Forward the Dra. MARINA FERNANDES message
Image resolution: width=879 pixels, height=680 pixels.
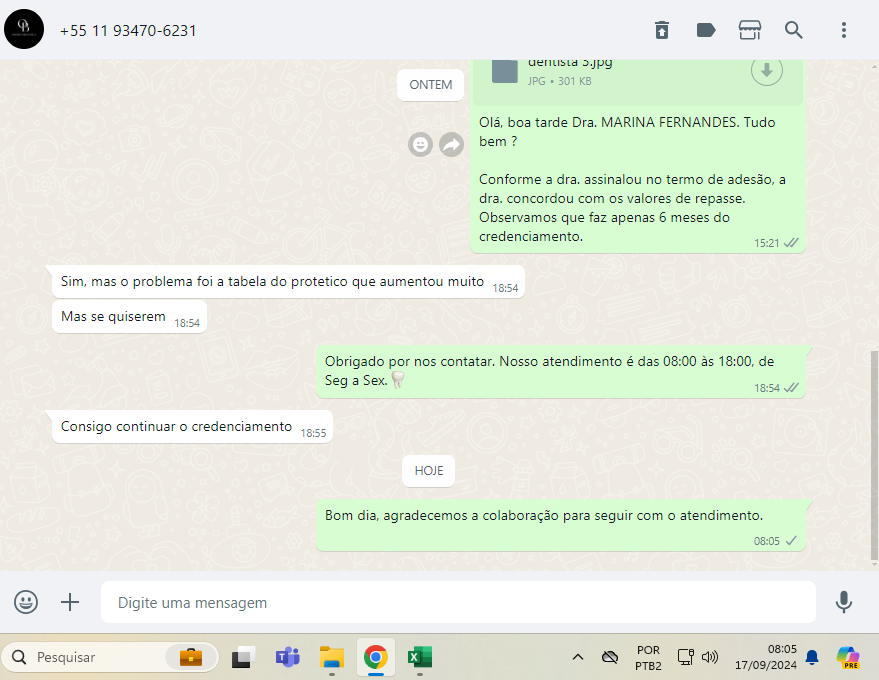[x=451, y=145]
